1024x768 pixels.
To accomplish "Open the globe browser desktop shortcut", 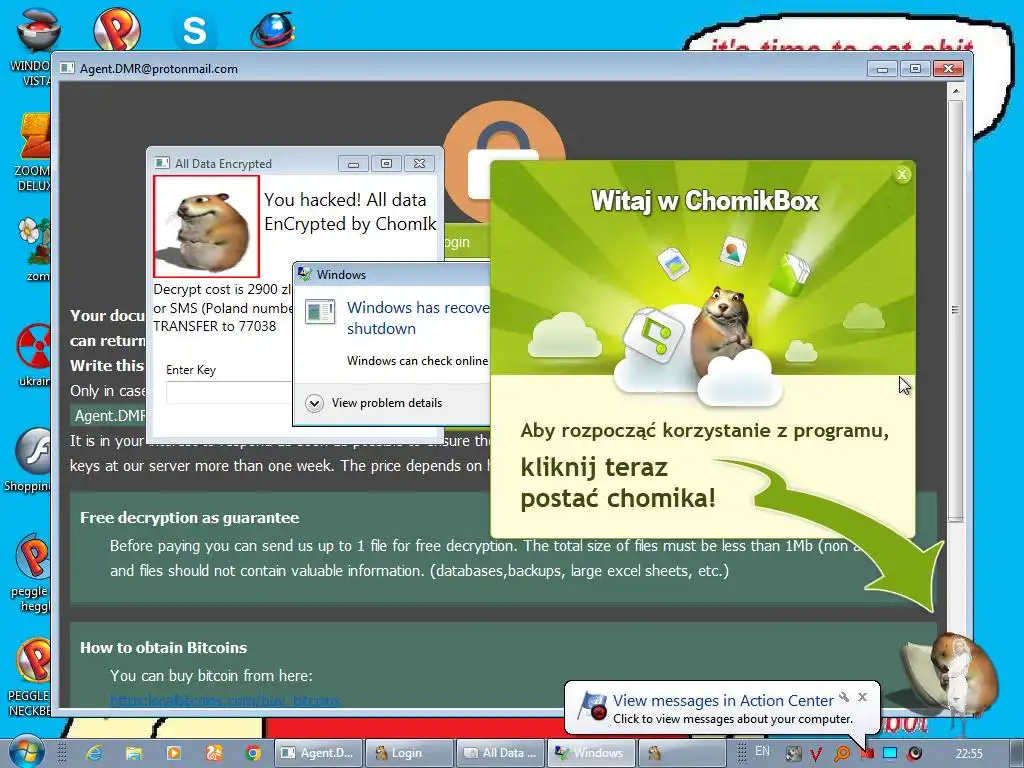I will [x=272, y=30].
